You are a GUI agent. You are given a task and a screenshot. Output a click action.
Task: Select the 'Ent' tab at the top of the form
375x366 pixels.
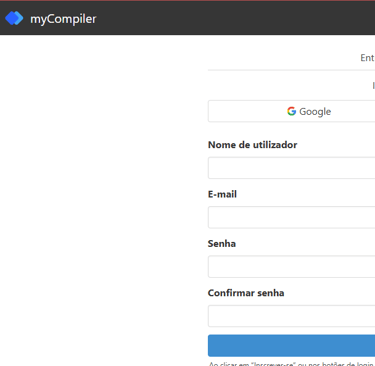pos(367,58)
